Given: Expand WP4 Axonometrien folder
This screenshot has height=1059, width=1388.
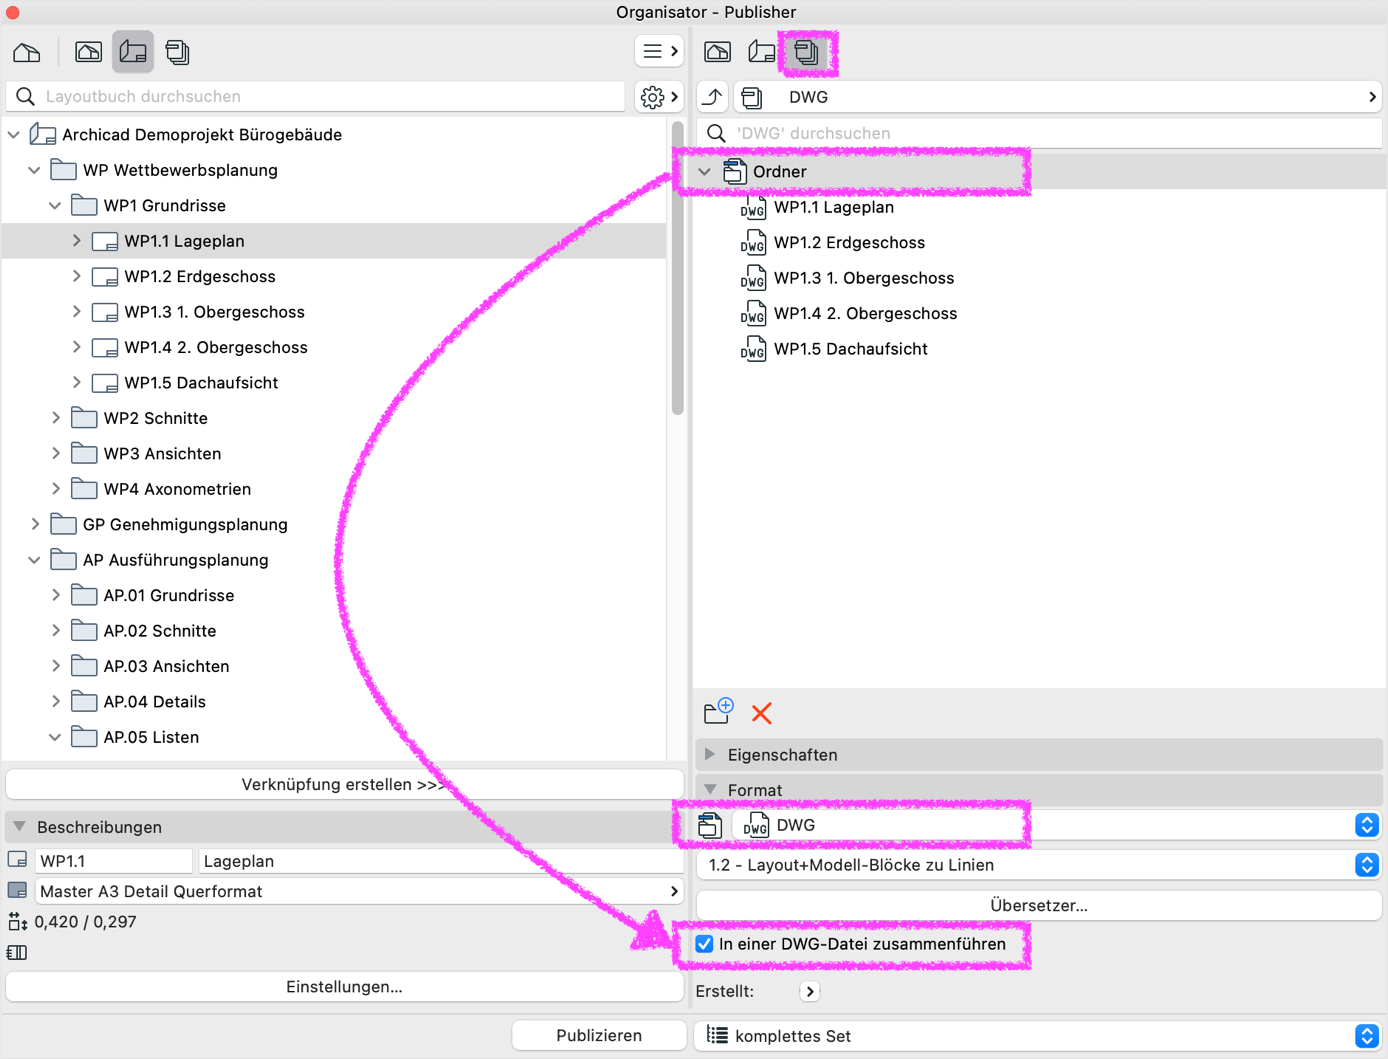Looking at the screenshot, I should pyautogui.click(x=56, y=489).
